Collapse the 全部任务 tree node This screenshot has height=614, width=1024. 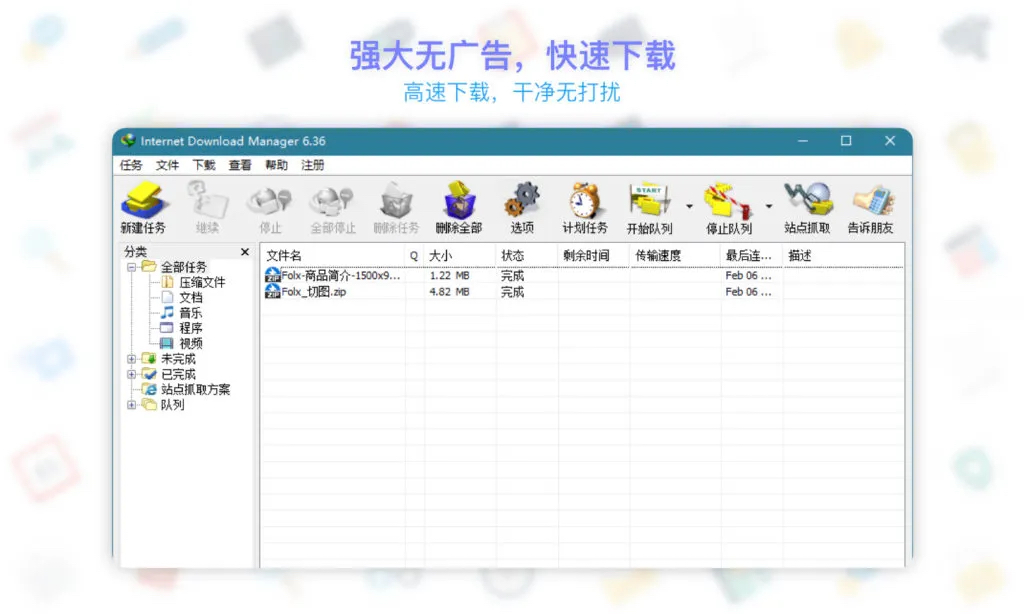(131, 267)
